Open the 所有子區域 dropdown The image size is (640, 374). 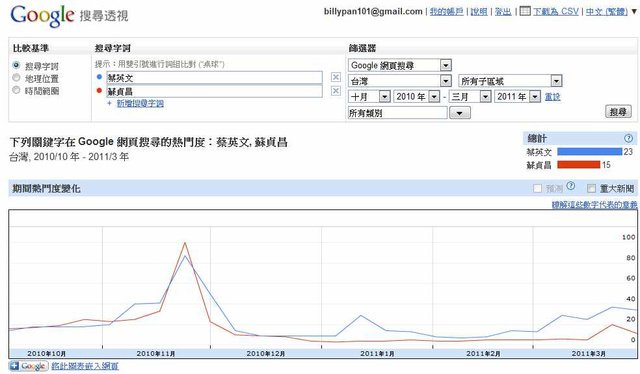tap(510, 81)
